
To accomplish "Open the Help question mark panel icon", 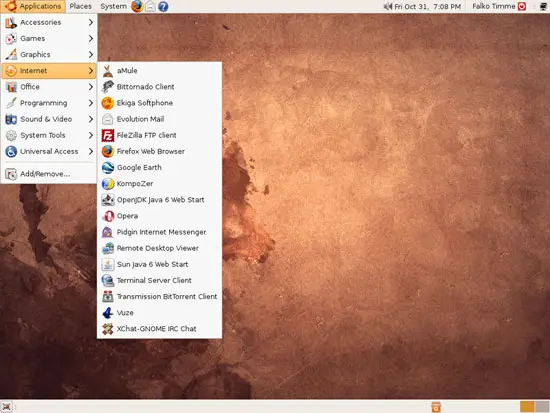I will (x=163, y=6).
